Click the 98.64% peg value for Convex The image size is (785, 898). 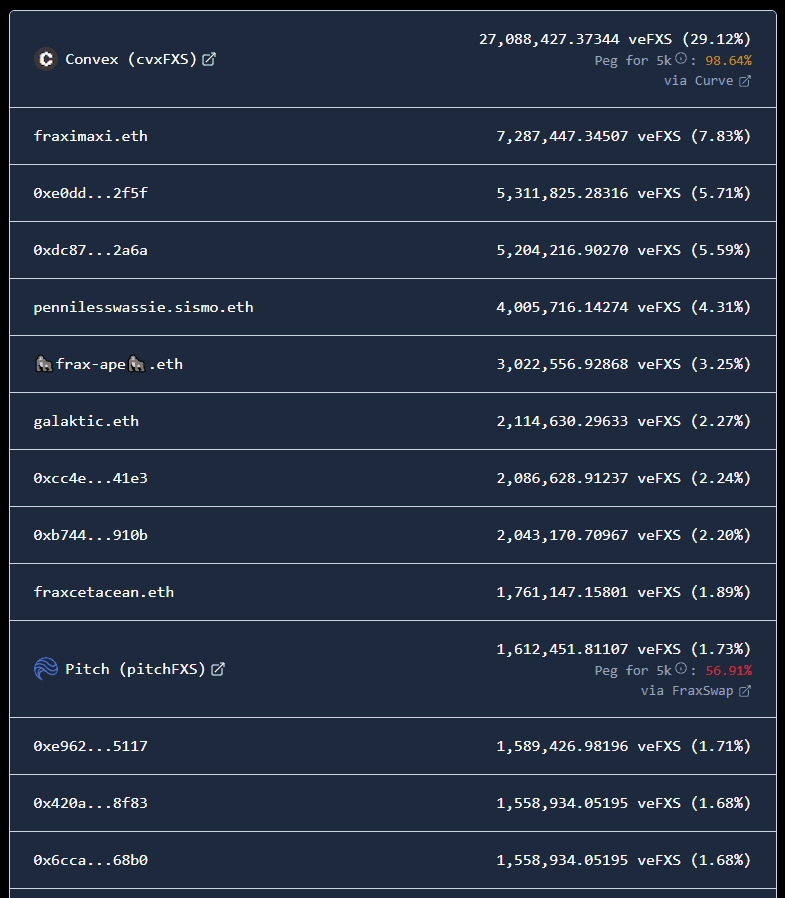pos(728,60)
